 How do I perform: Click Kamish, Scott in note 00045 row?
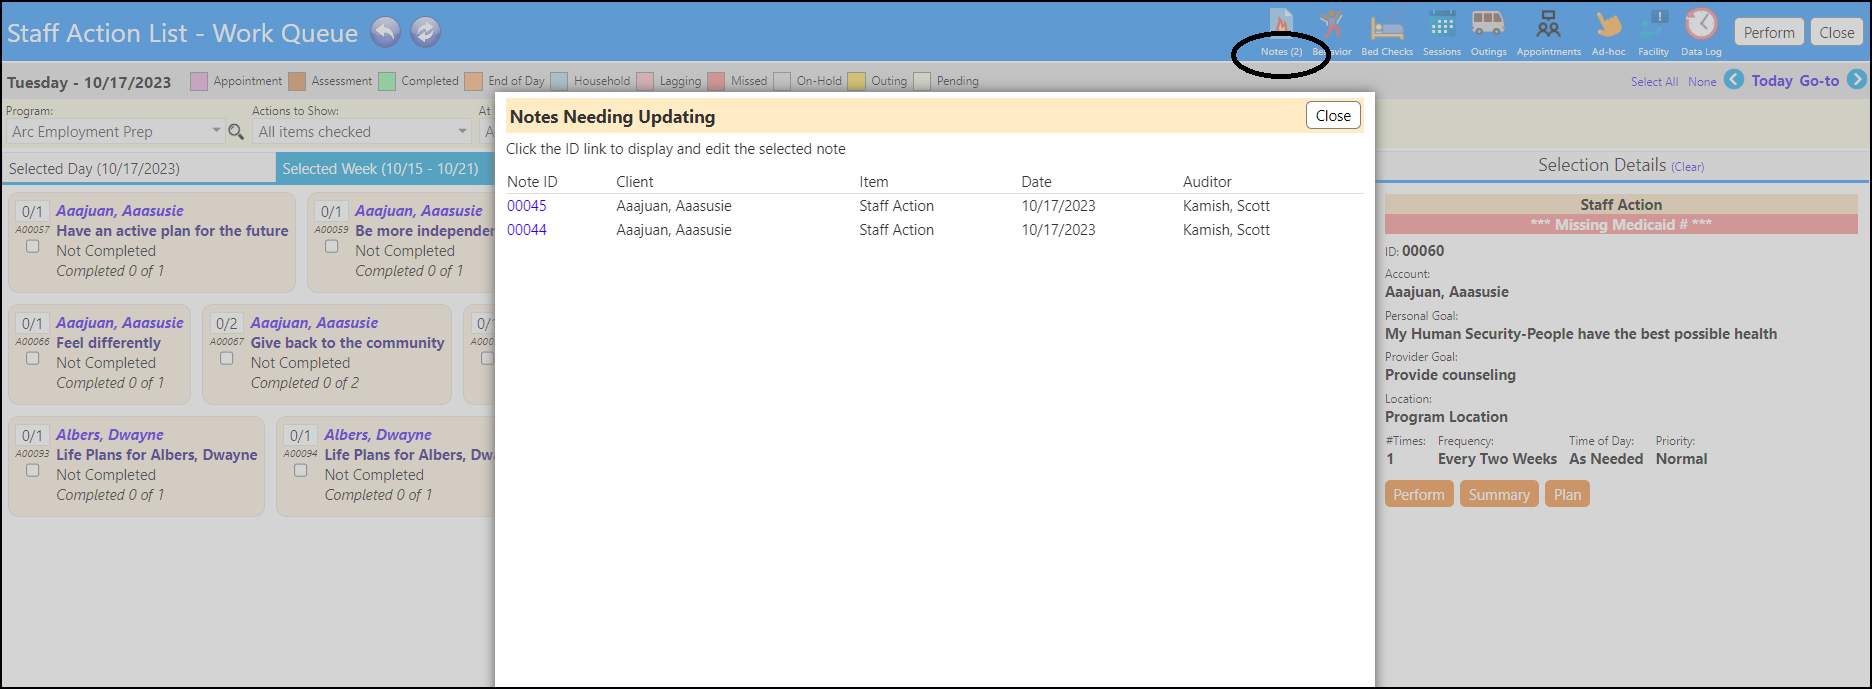click(1226, 206)
